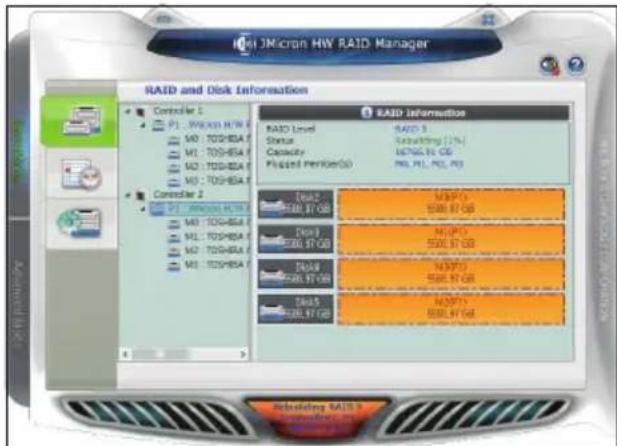Click the 'Rebuilding (1%)' status value
This screenshot has width=617, height=446.
[x=430, y=141]
